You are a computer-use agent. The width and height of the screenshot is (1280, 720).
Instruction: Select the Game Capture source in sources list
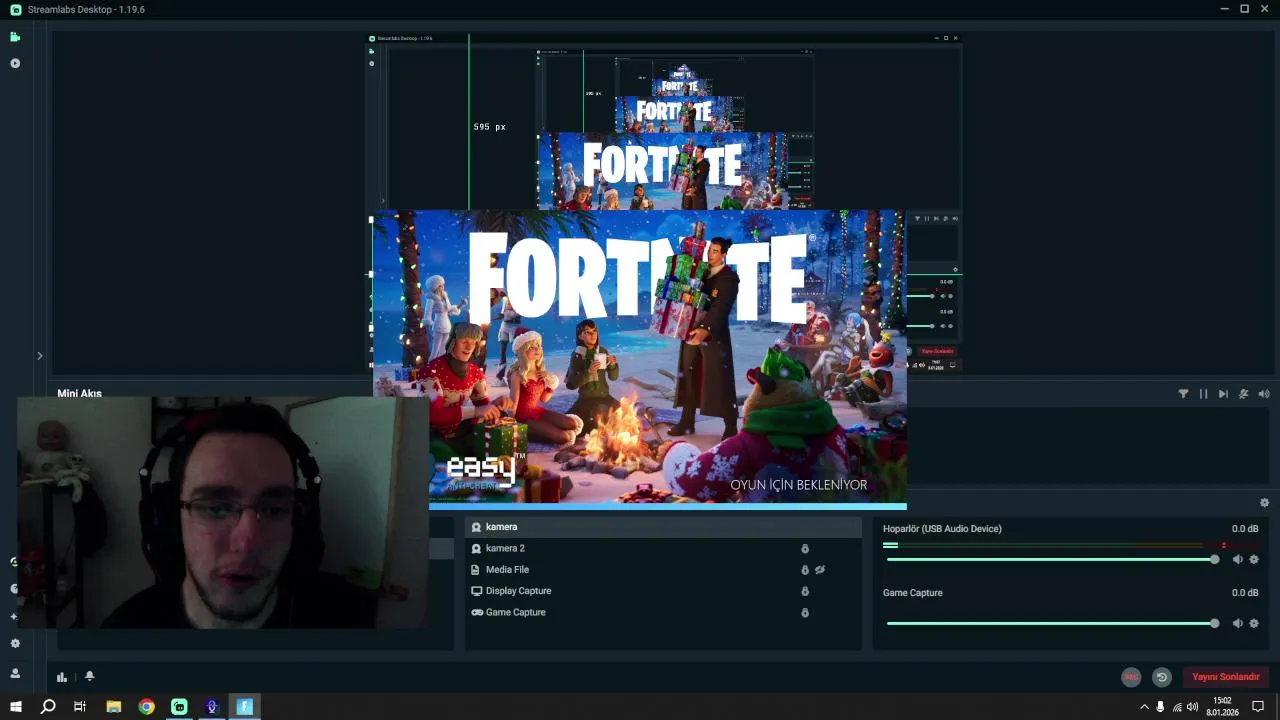tap(663, 612)
